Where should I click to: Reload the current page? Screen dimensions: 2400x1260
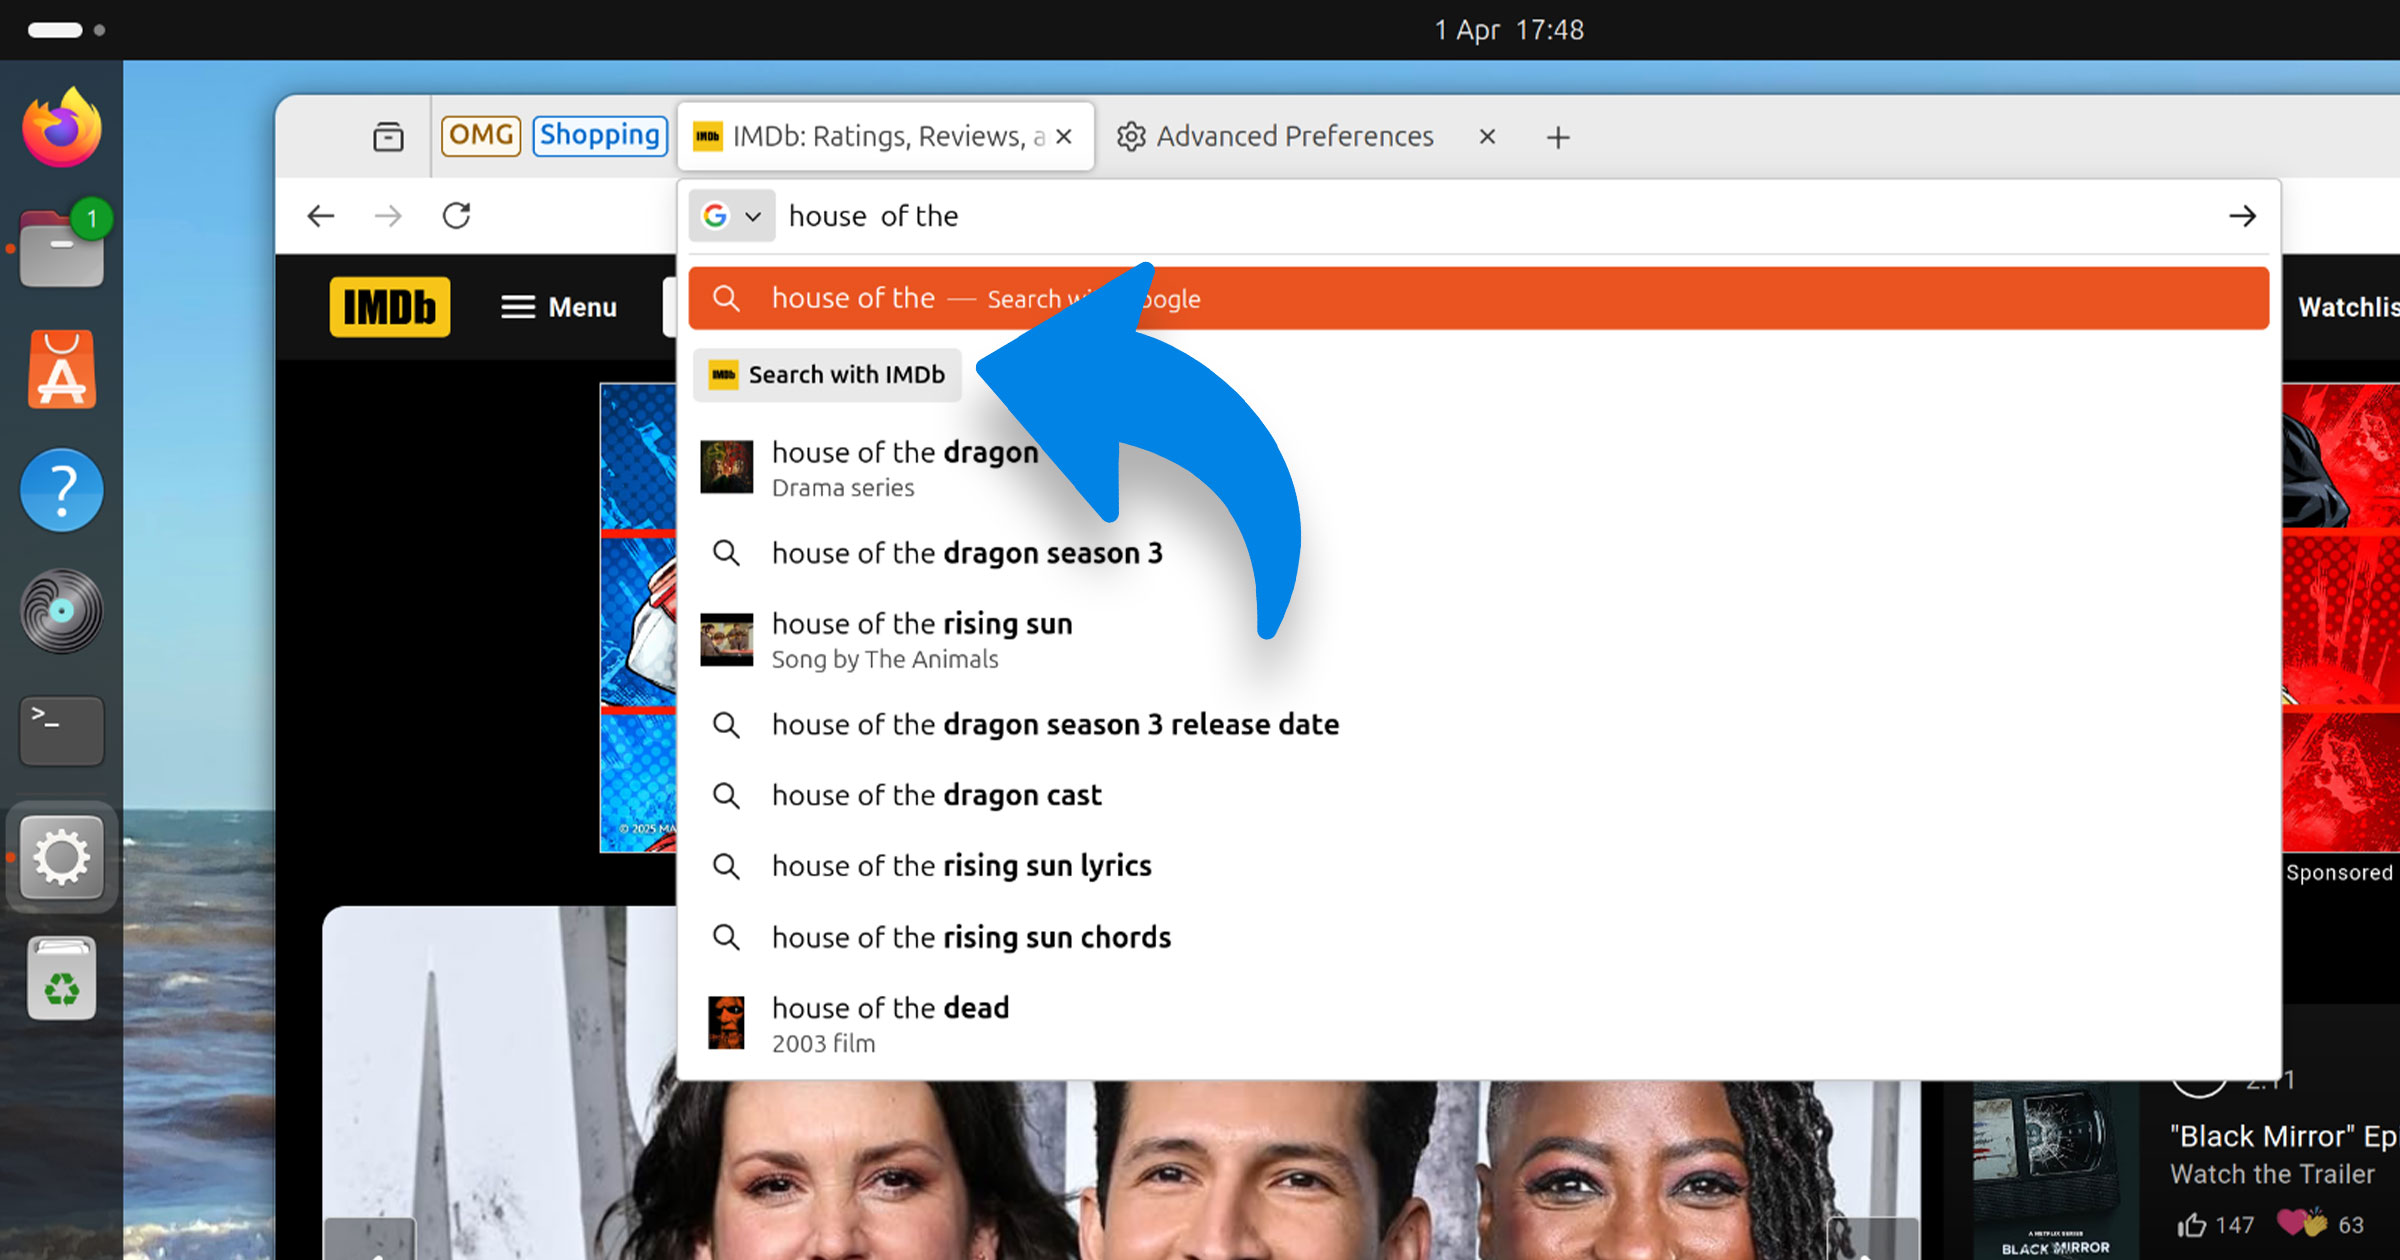point(456,216)
